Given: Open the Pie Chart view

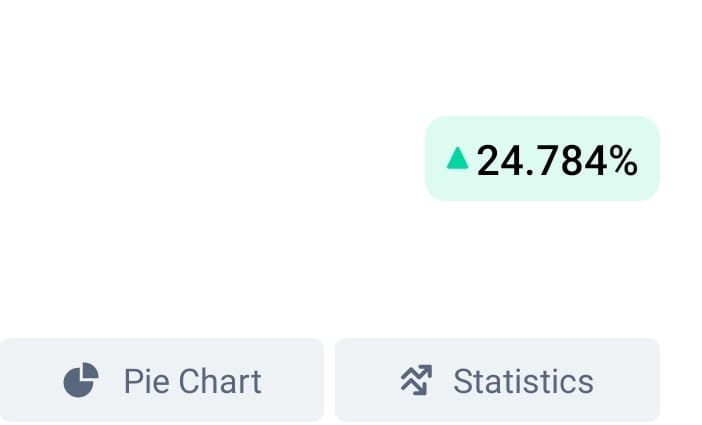Looking at the screenshot, I should [x=162, y=380].
